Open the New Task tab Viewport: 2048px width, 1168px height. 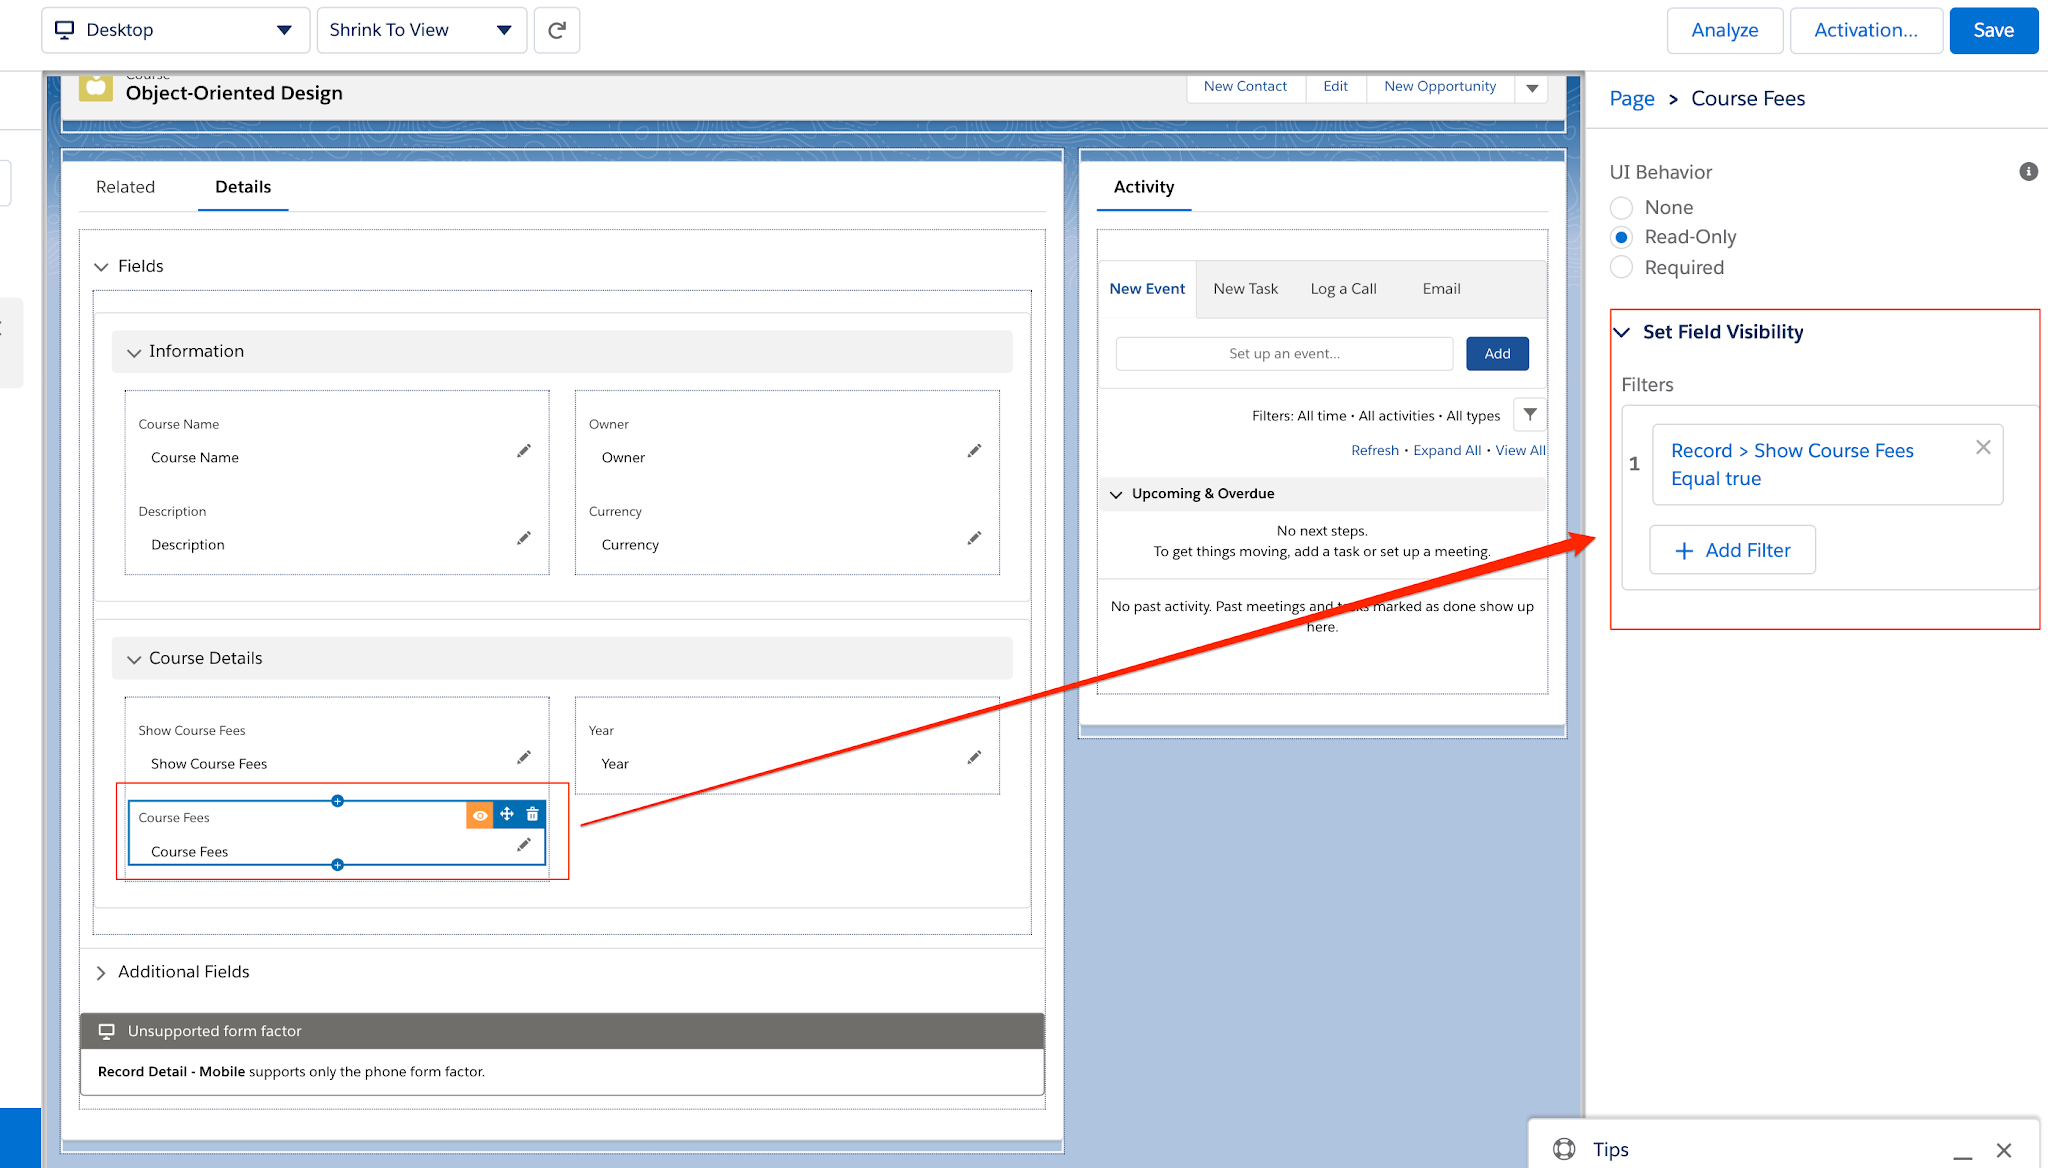(x=1245, y=288)
